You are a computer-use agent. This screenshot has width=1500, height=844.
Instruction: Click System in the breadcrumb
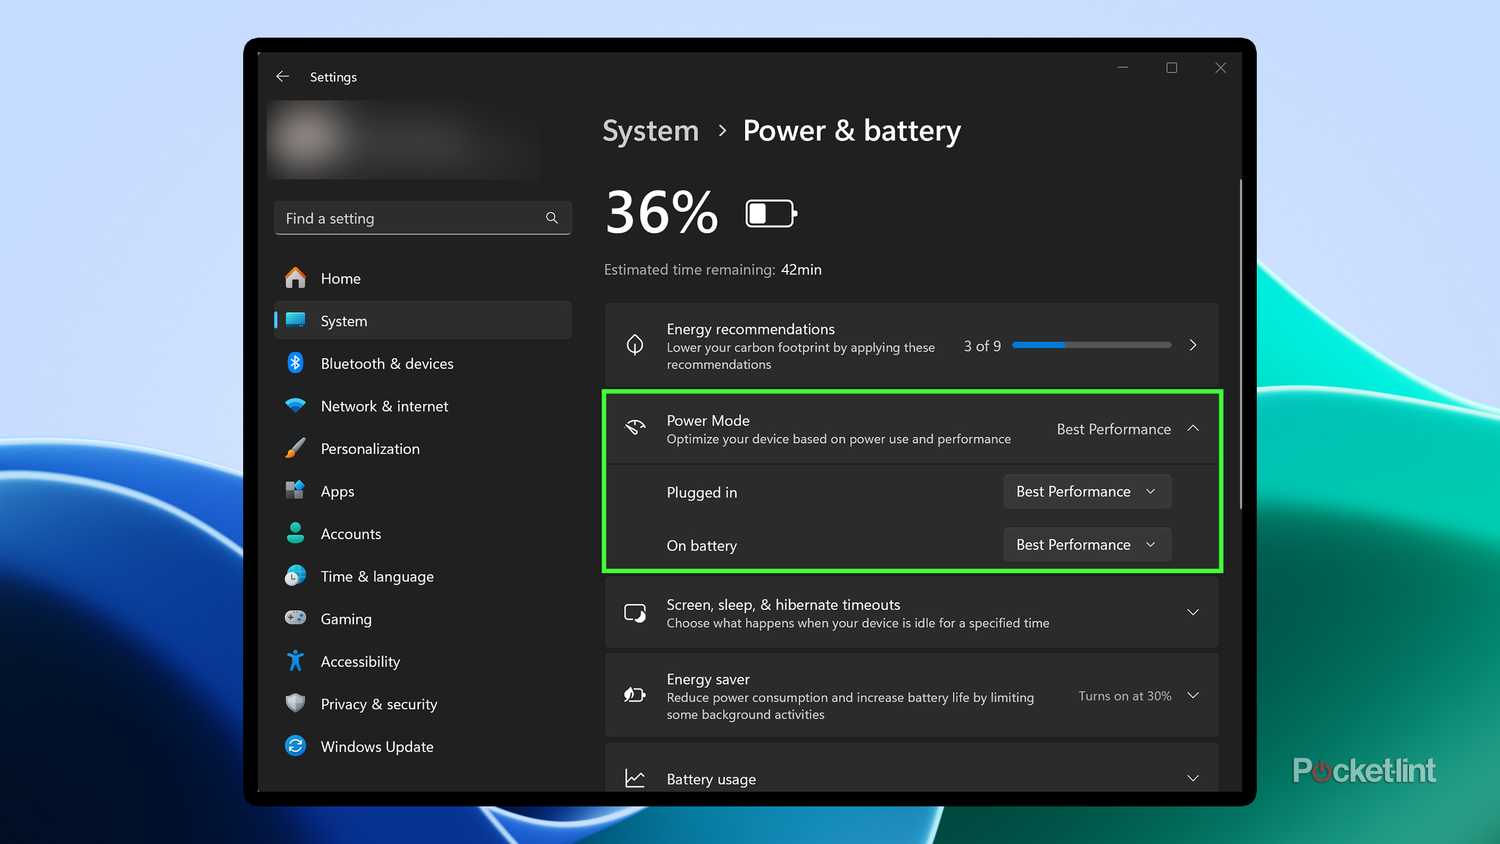650,131
